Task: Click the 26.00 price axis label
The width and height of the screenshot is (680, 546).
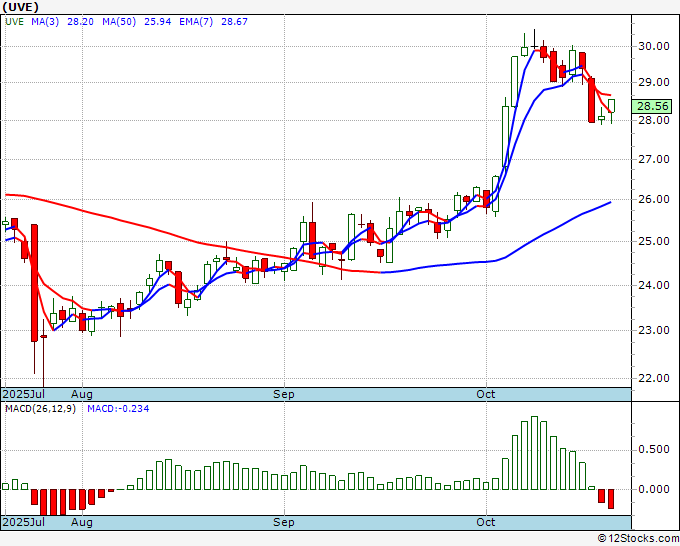Action: coord(654,199)
